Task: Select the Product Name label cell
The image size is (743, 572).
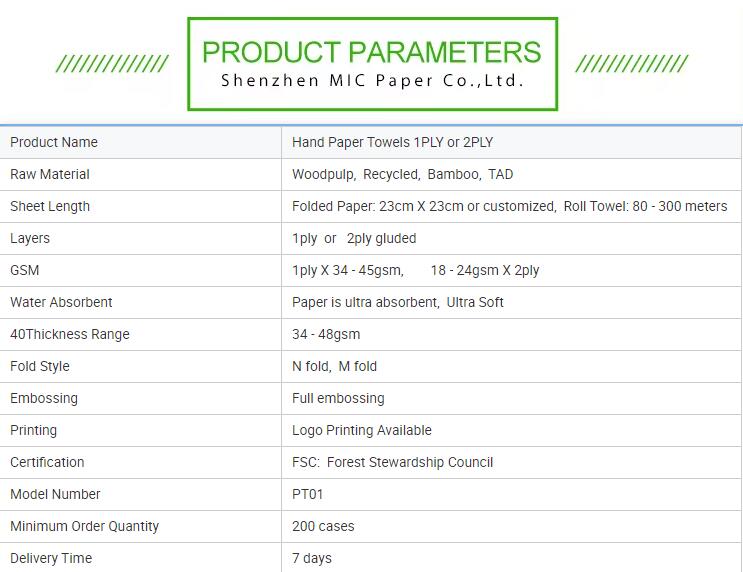Action: click(x=141, y=142)
